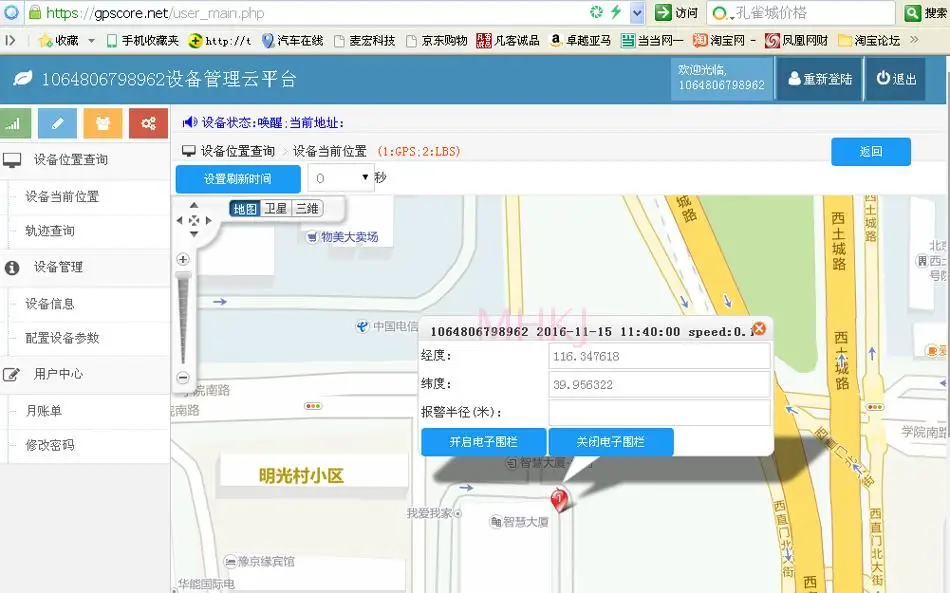Open 月账单 in the sidebar
Viewport: 950px width, 593px height.
(44, 411)
